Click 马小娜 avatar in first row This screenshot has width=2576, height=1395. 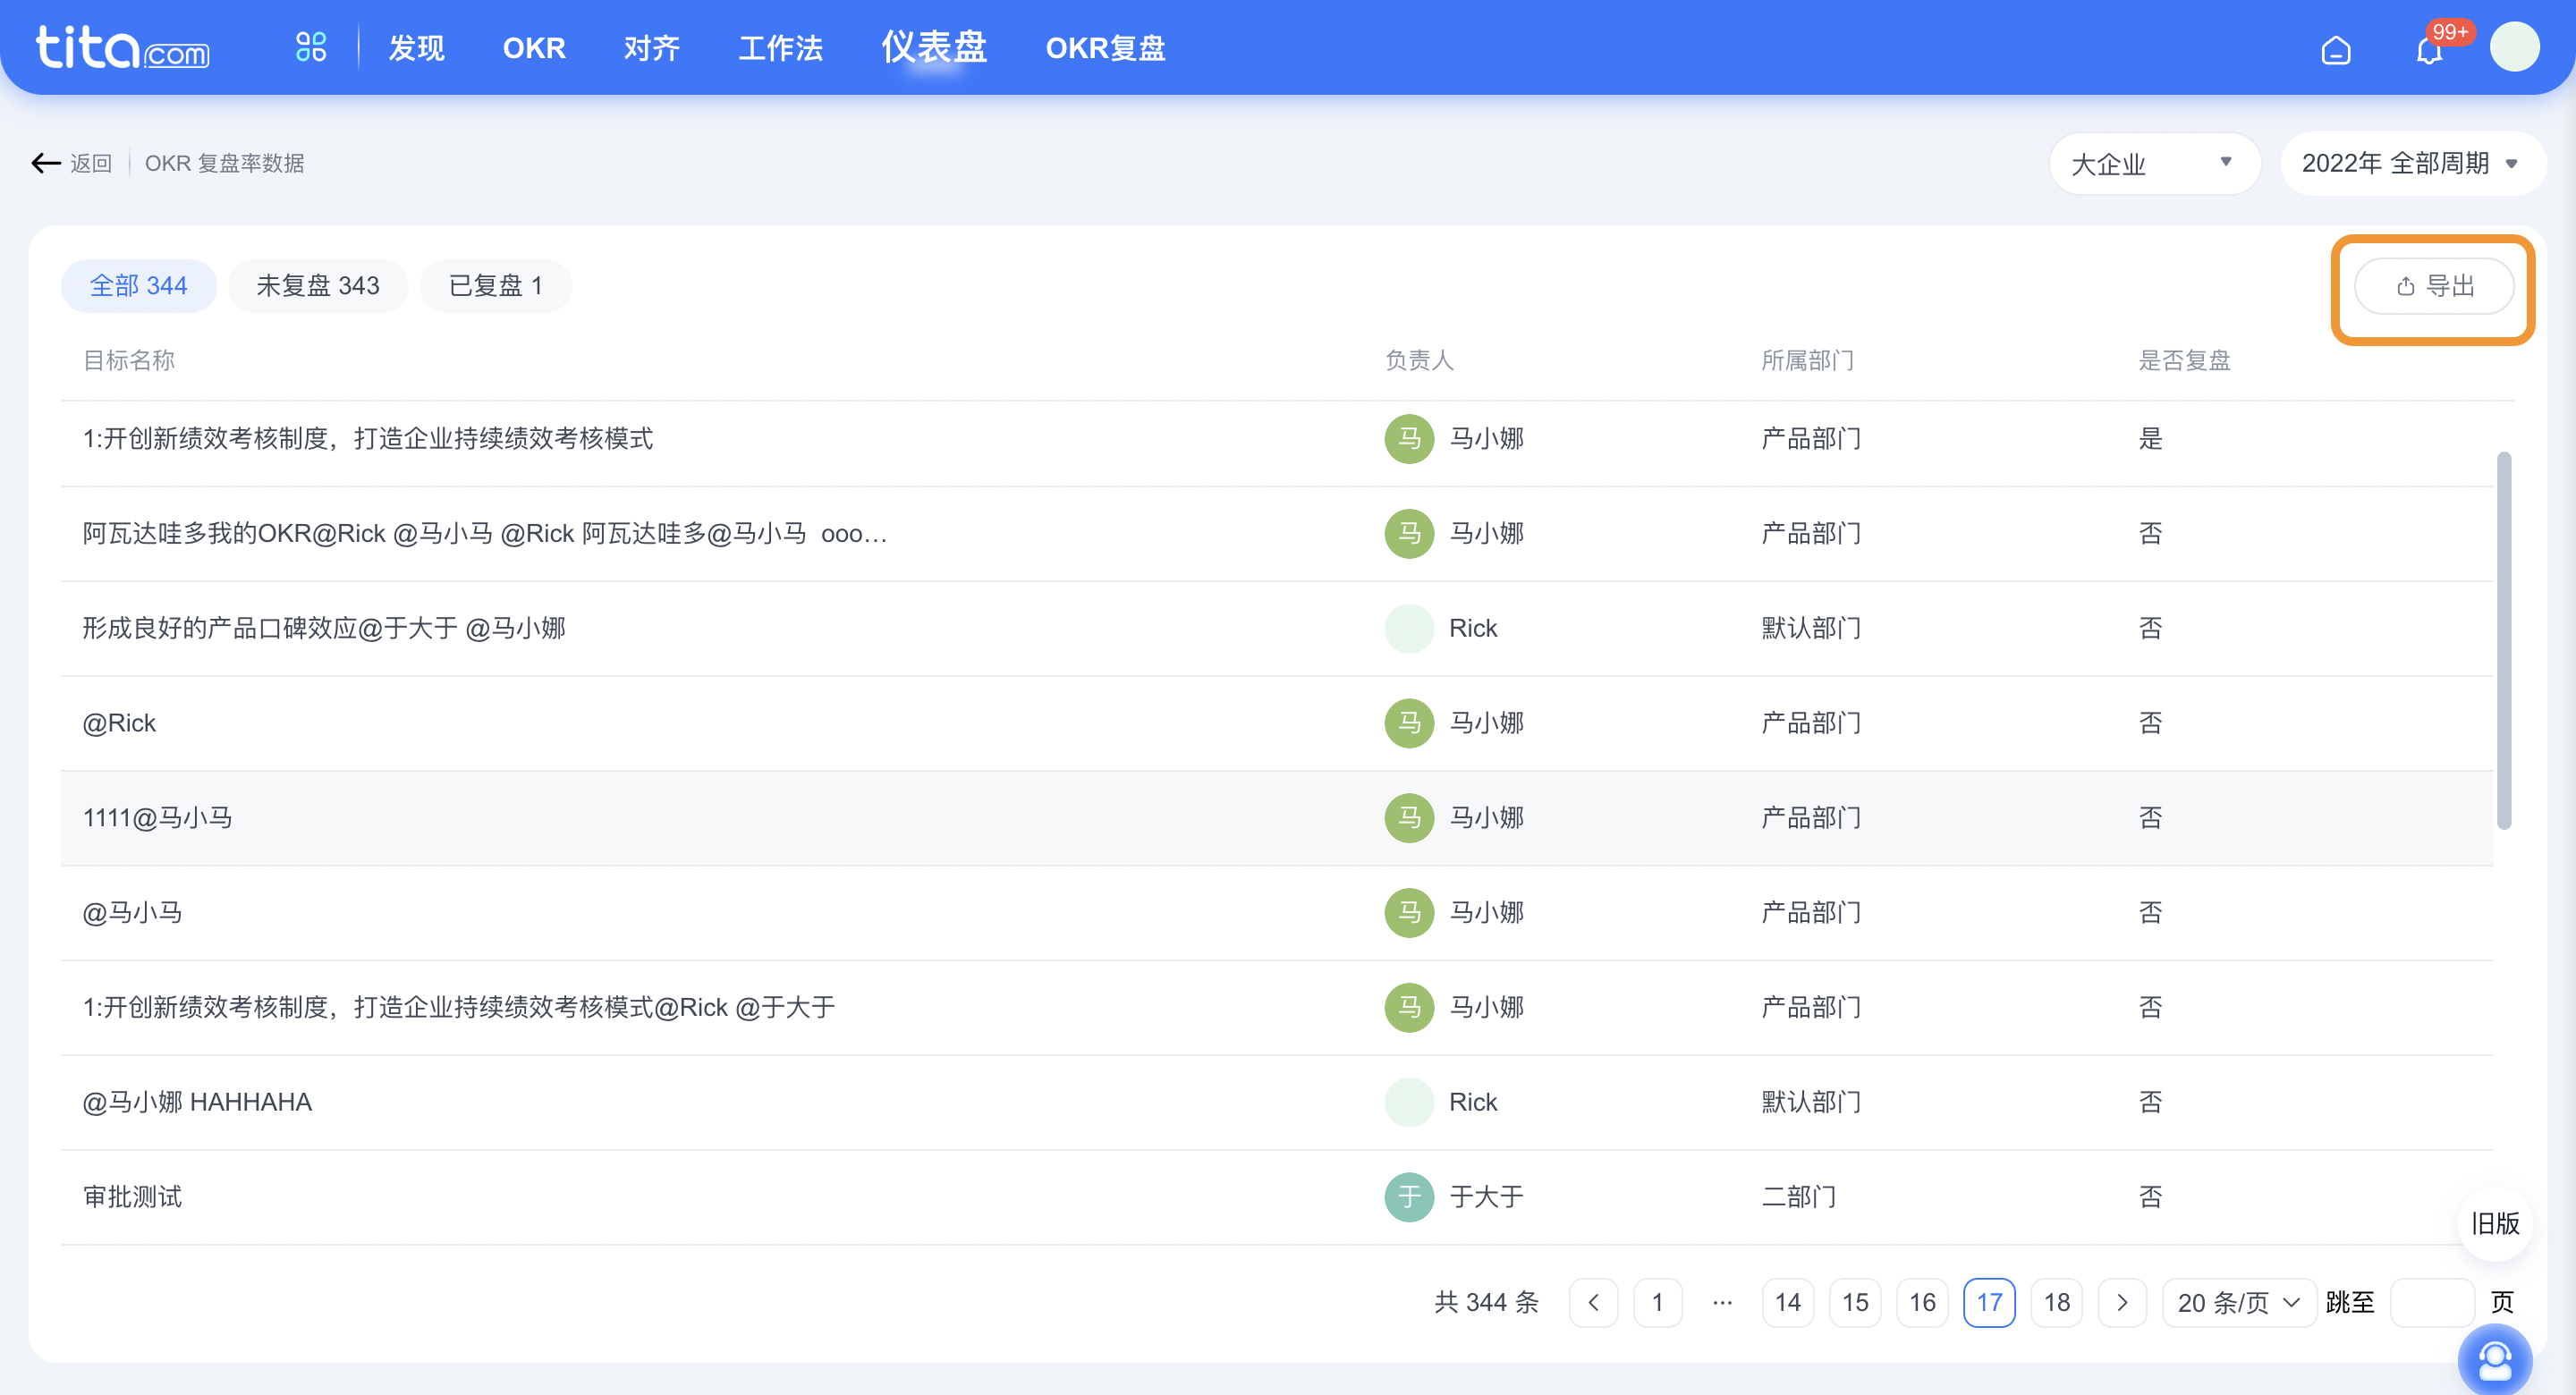point(1409,439)
